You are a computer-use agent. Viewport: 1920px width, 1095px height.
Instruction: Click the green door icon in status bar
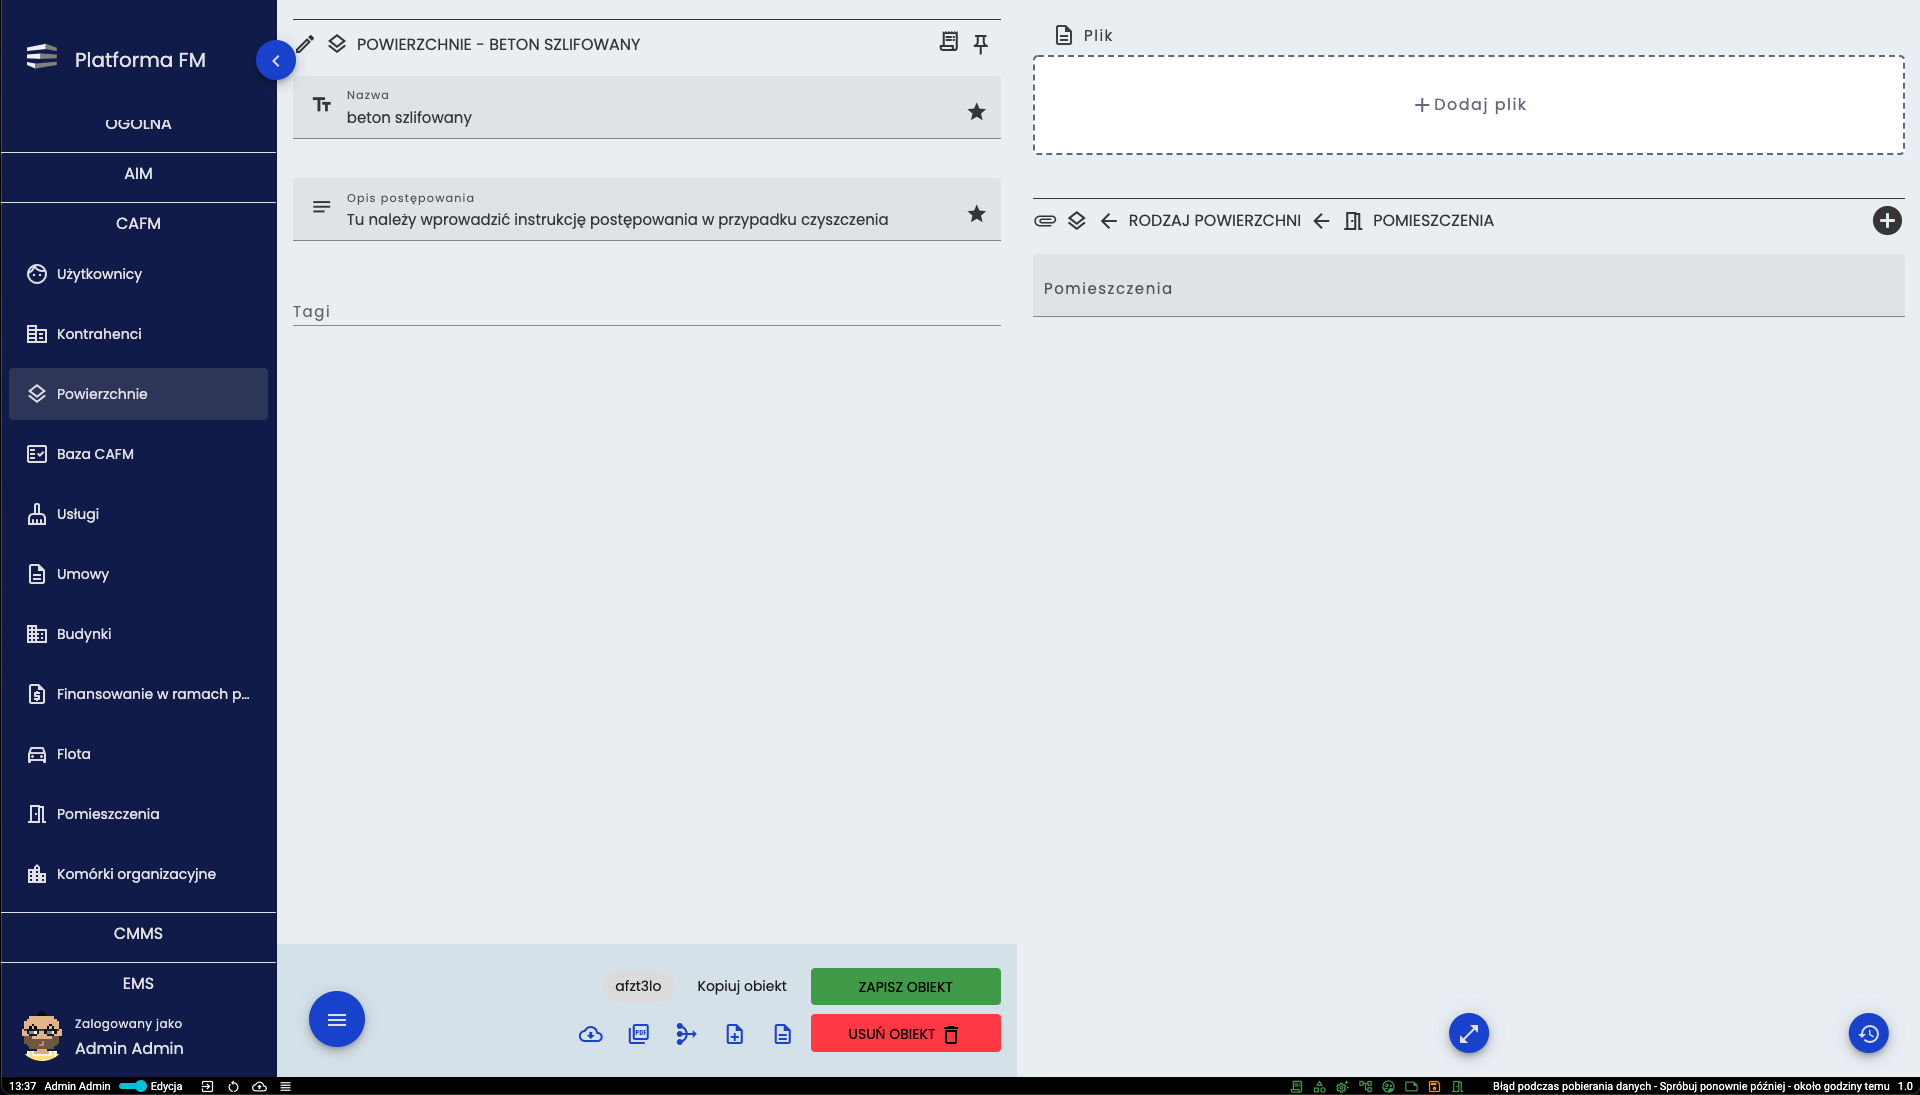click(1457, 1086)
